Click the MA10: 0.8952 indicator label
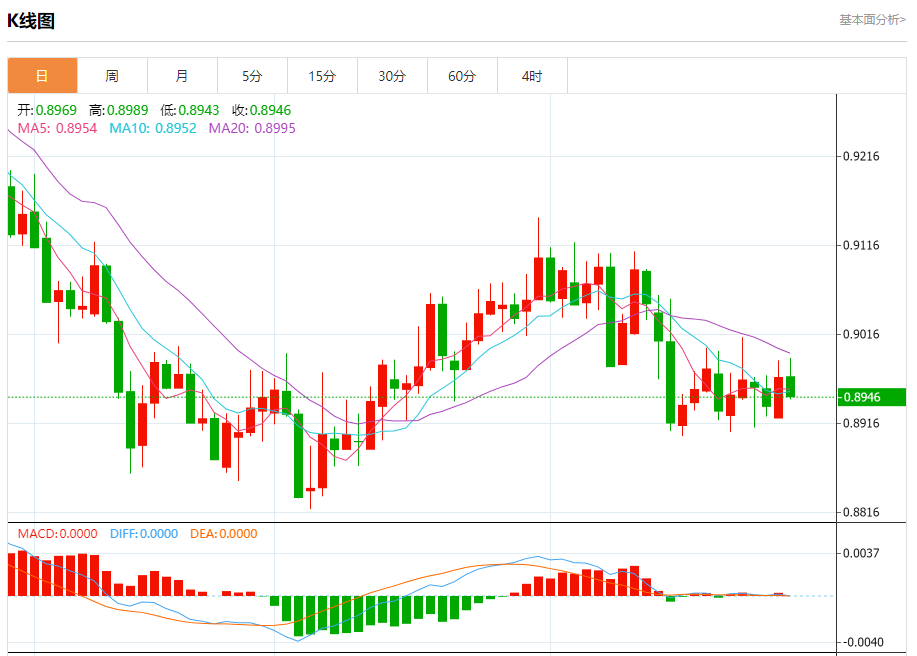This screenshot has height=656, width=917. click(153, 128)
